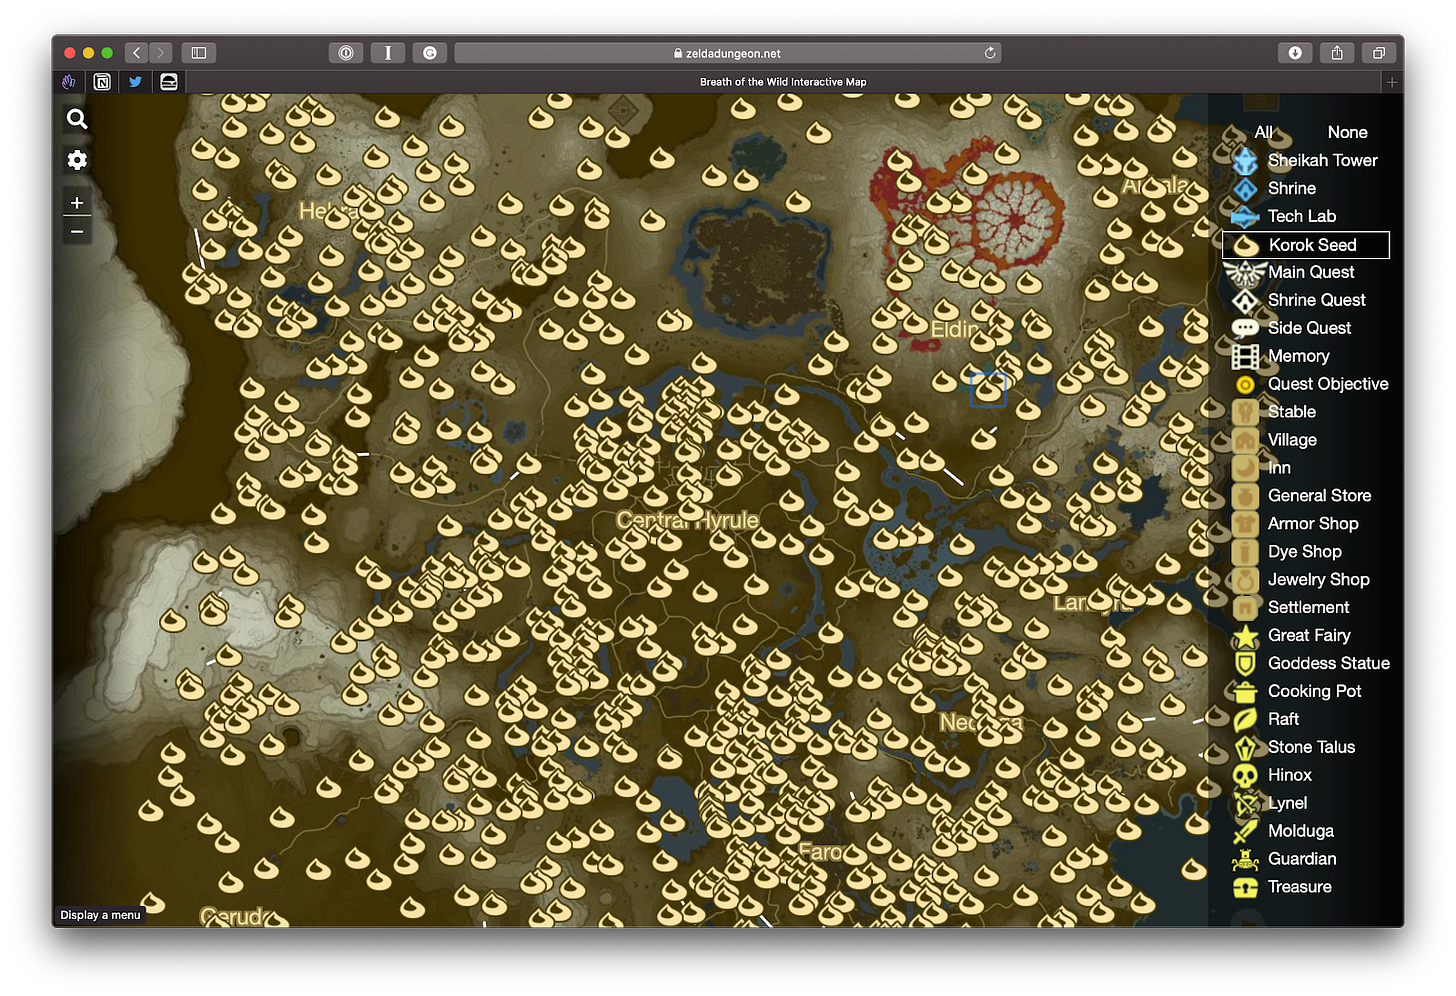Screen dimensions: 1456x996
Task: Toggle General Store icon
Action: pyautogui.click(x=1245, y=496)
